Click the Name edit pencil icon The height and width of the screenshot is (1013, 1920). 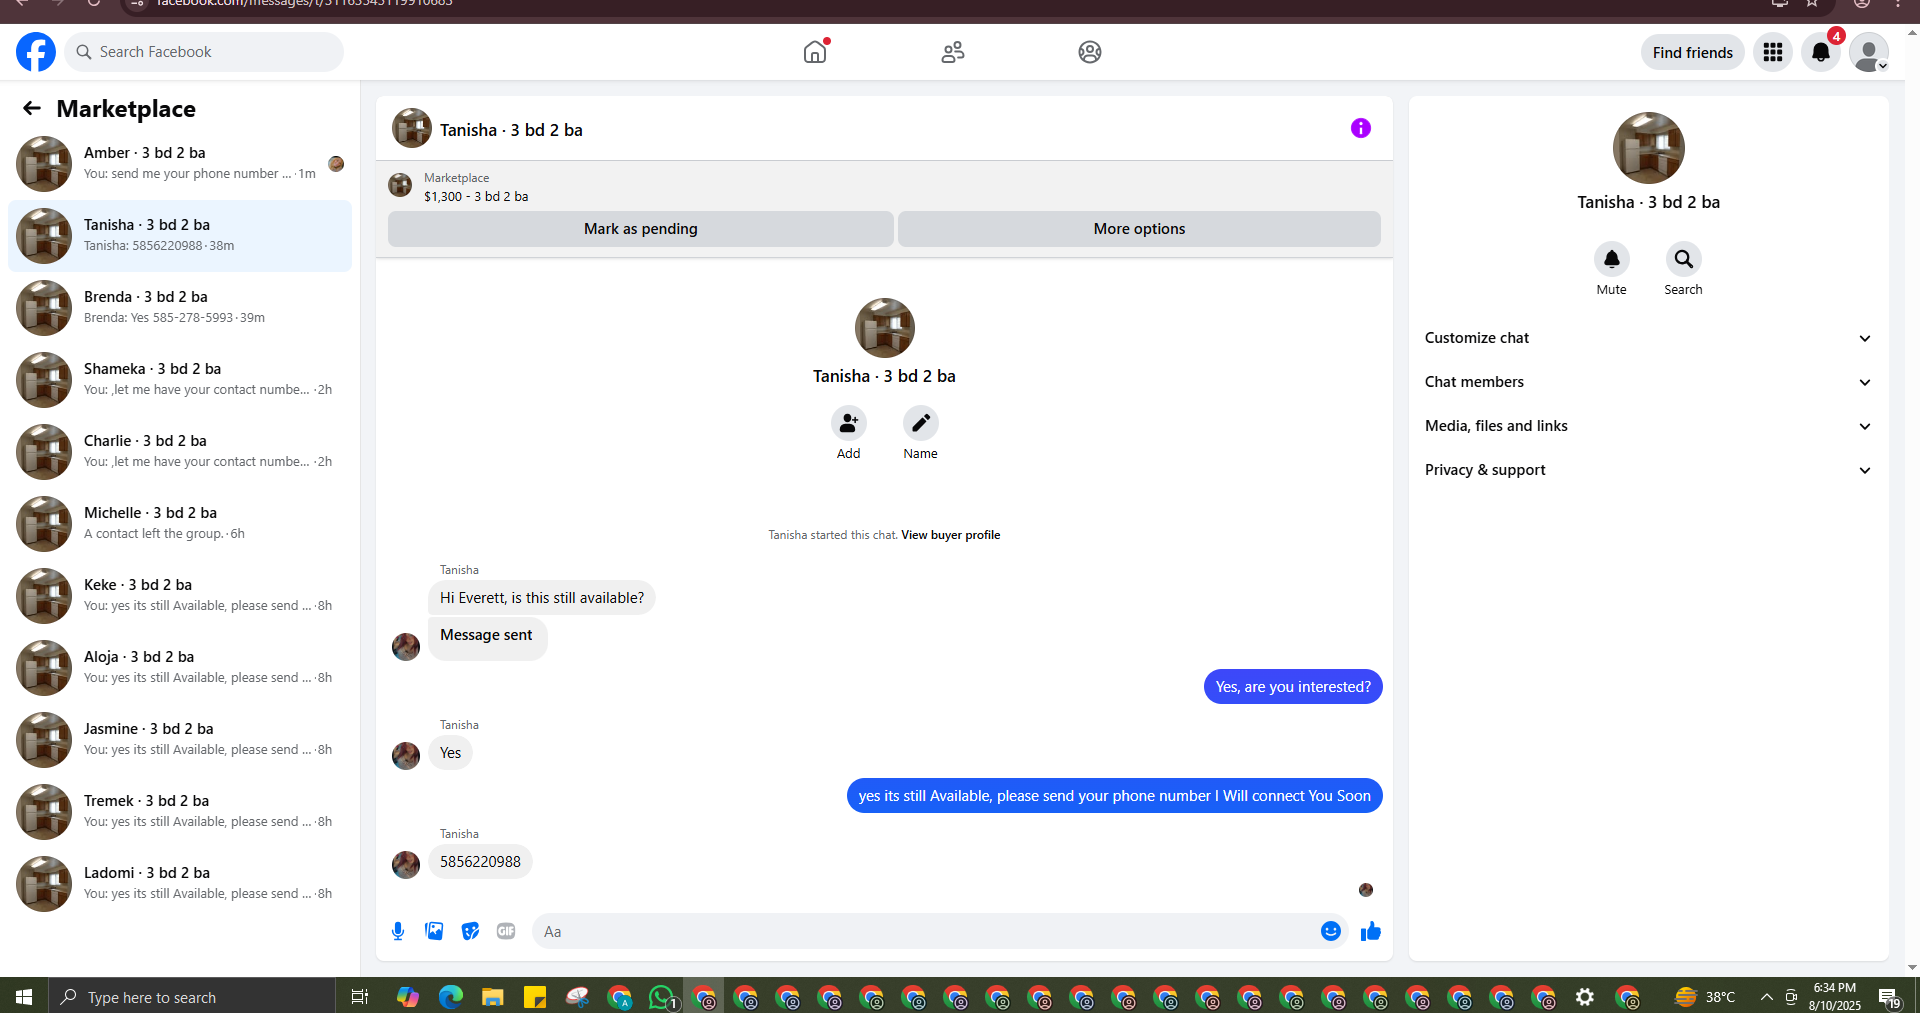pyautogui.click(x=920, y=423)
